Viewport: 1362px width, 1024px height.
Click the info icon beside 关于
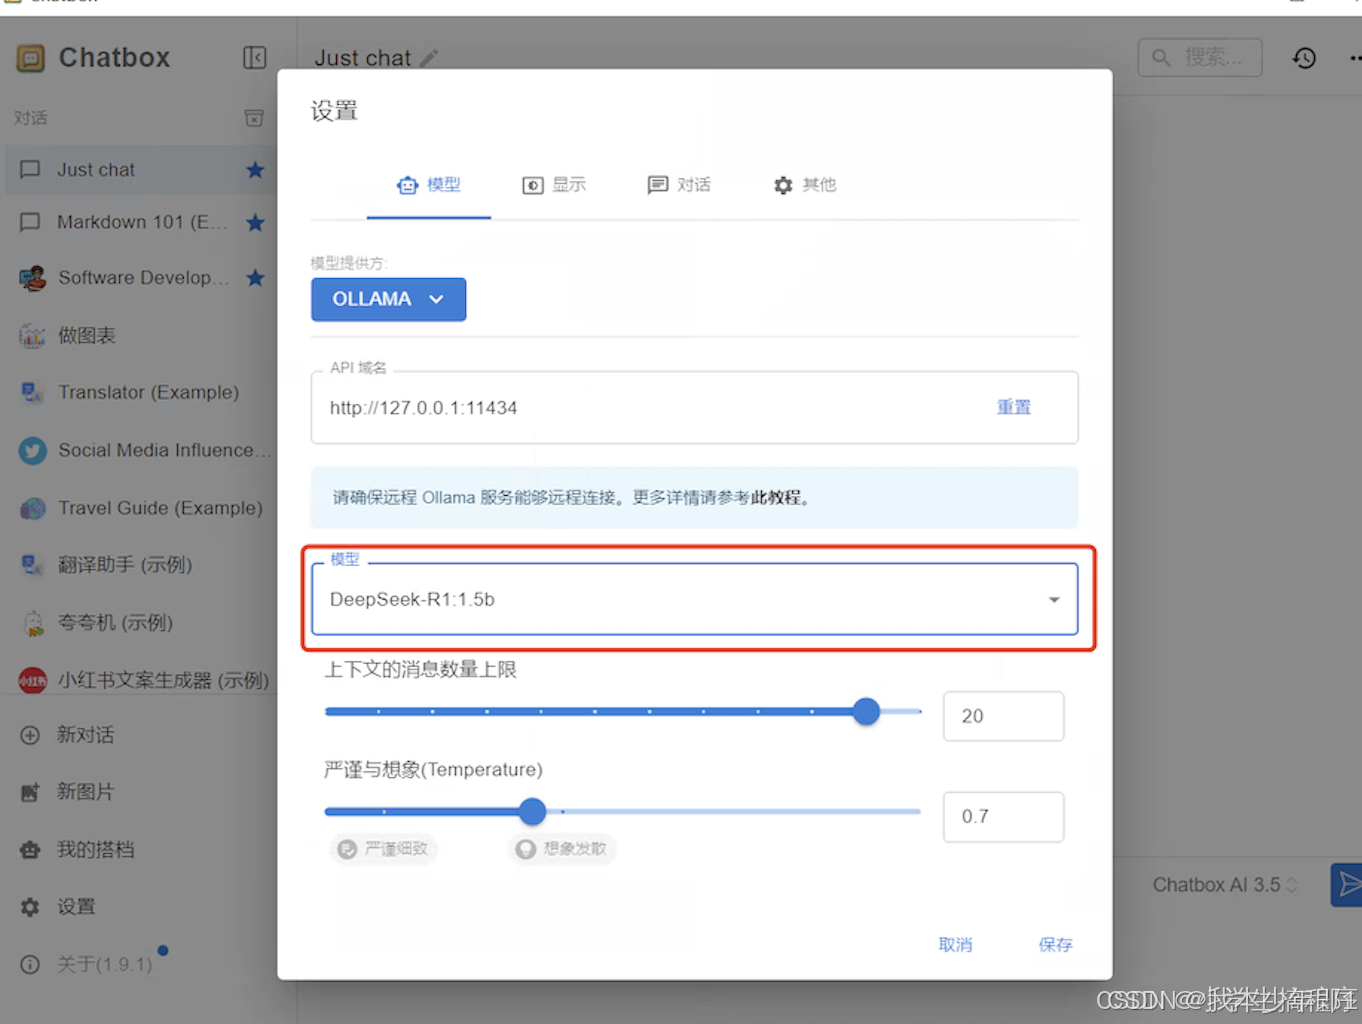pos(31,965)
